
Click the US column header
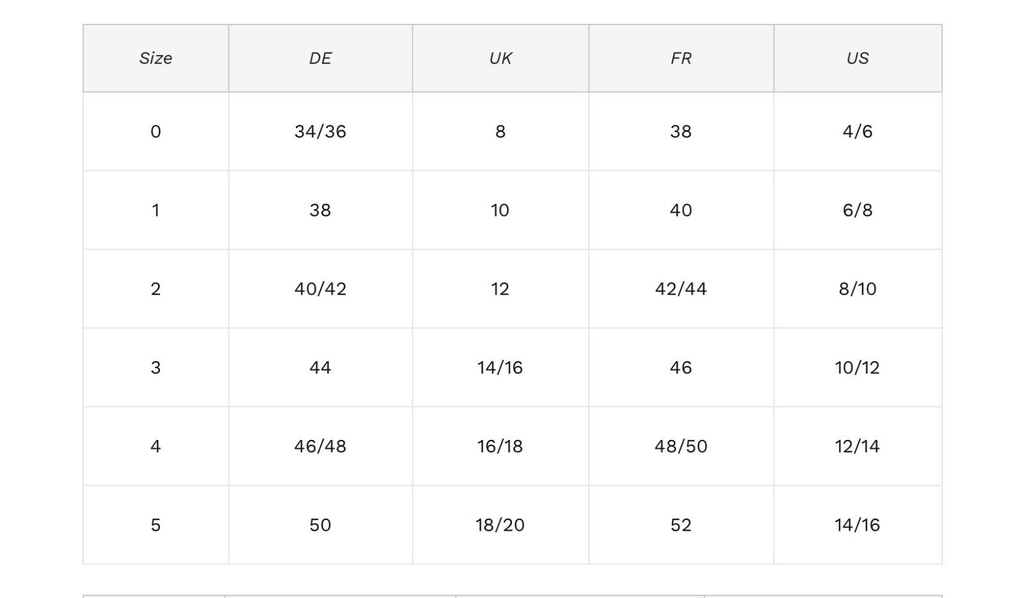(x=857, y=58)
